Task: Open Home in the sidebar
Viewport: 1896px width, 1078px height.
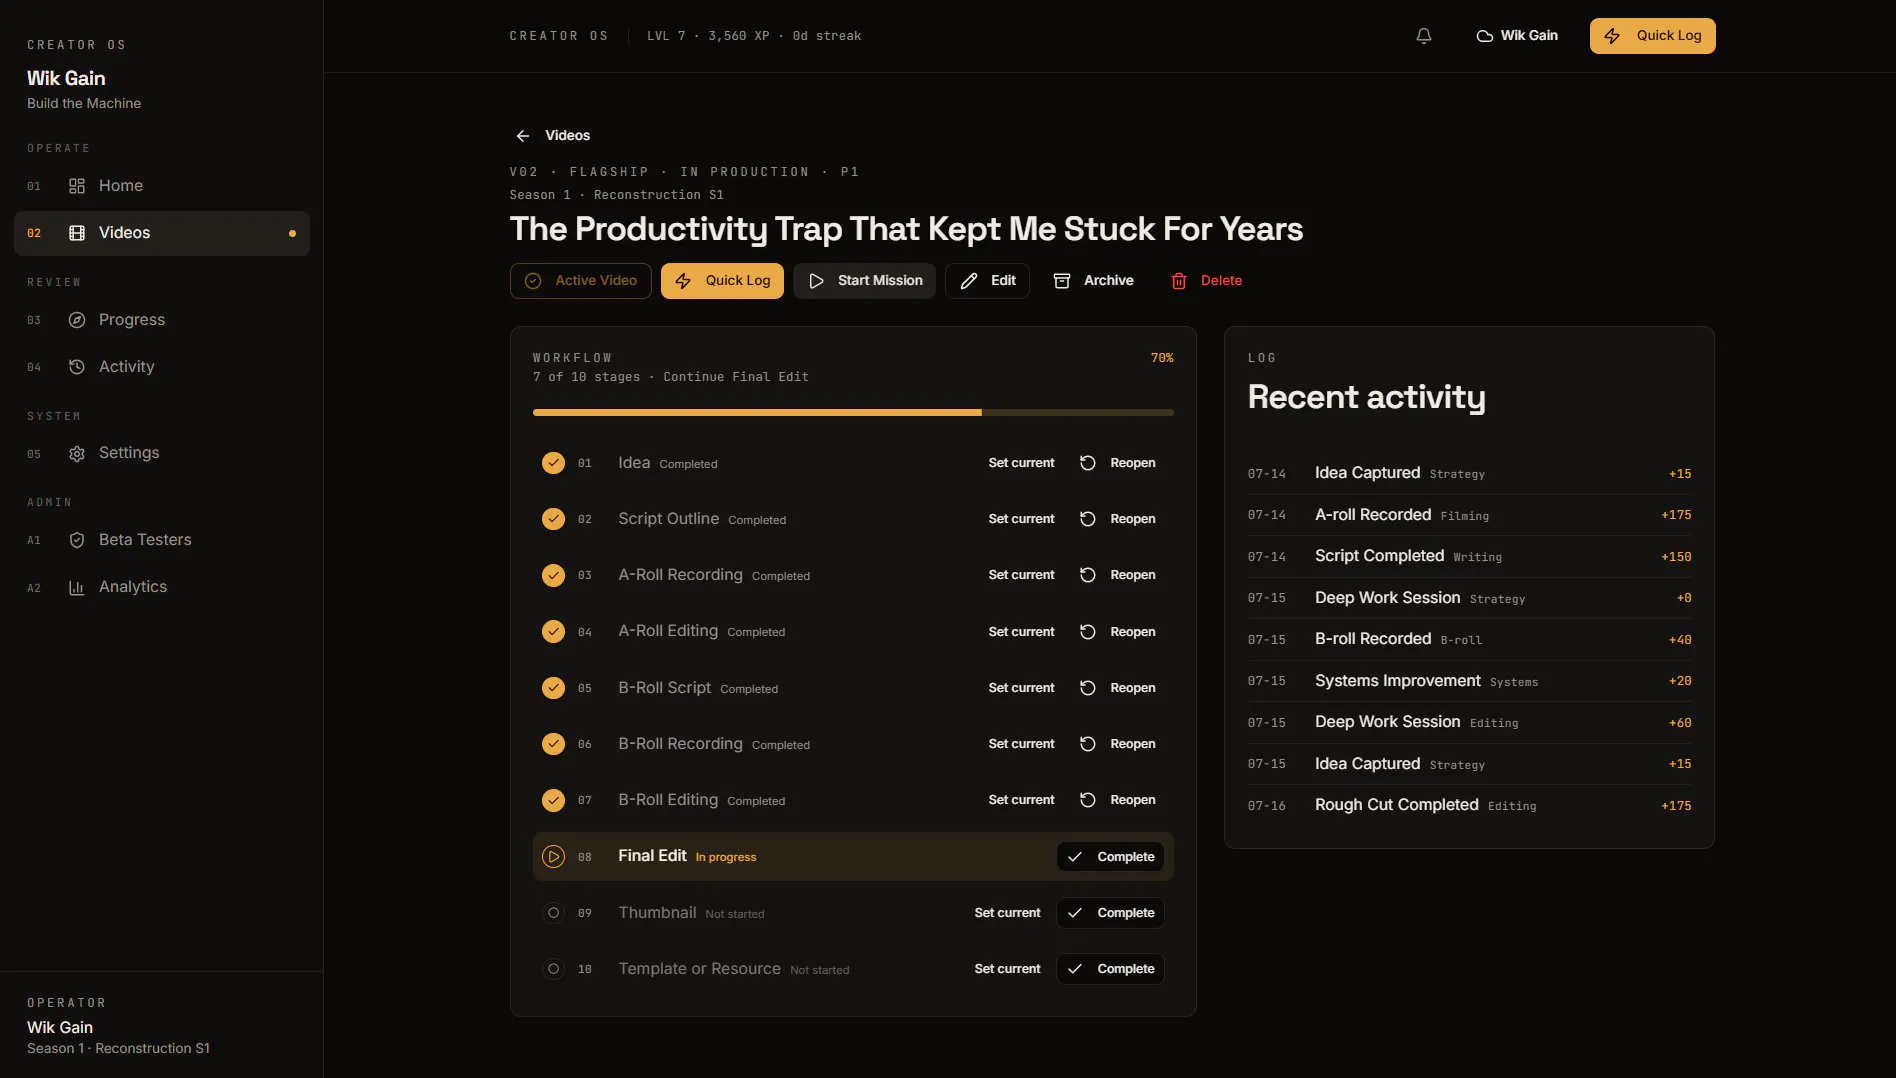Action: pyautogui.click(x=162, y=186)
